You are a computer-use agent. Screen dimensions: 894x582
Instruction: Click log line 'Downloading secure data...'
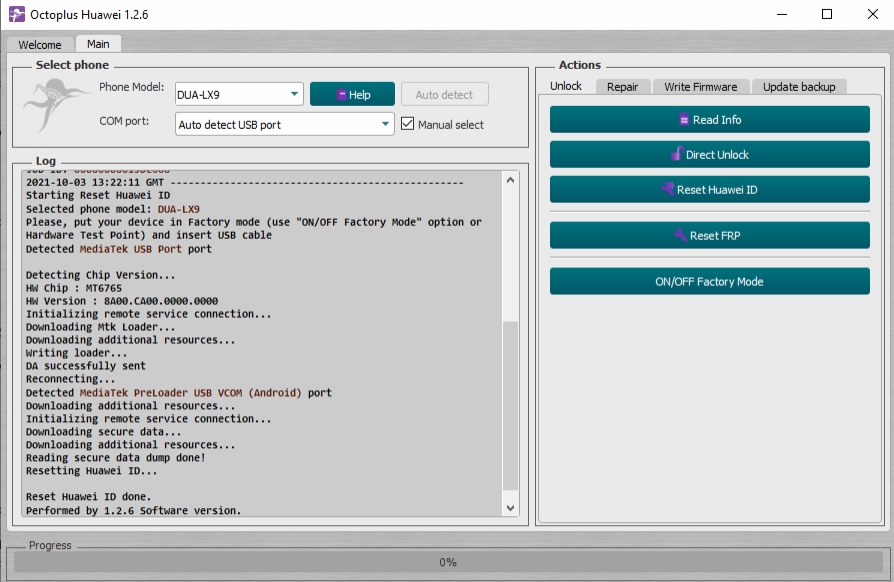103,432
